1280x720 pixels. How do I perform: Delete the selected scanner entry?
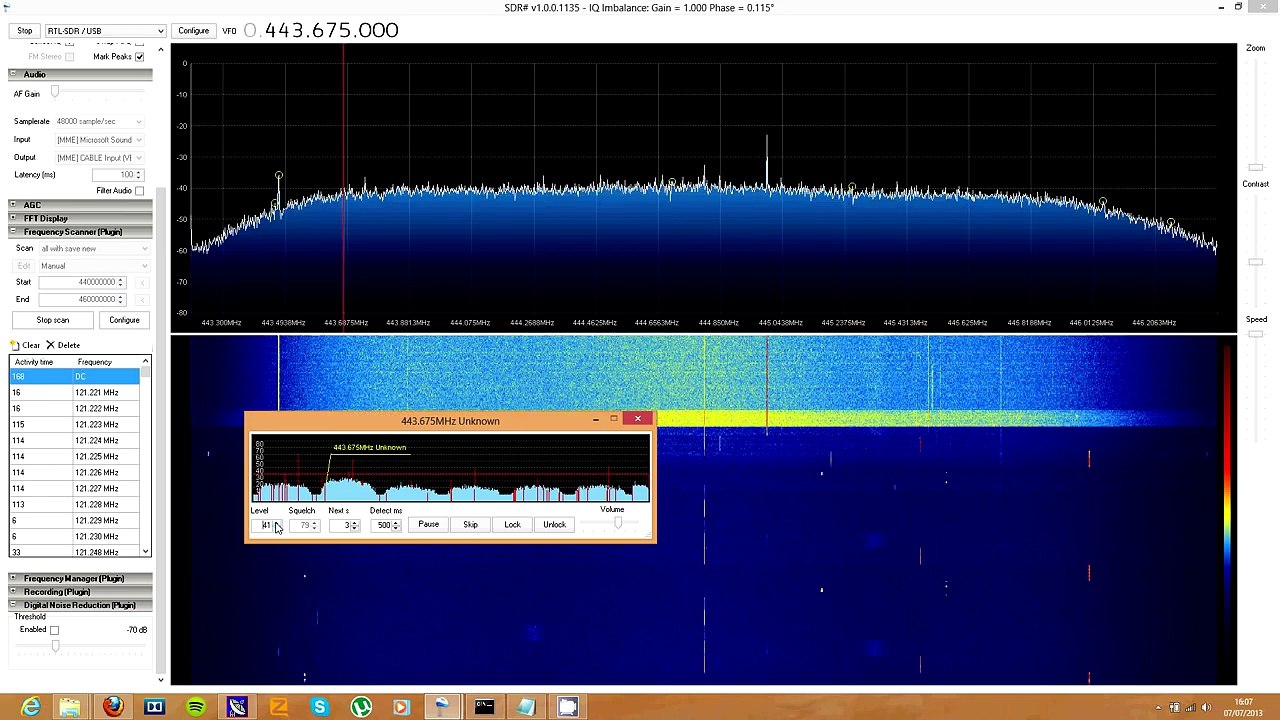(63, 345)
